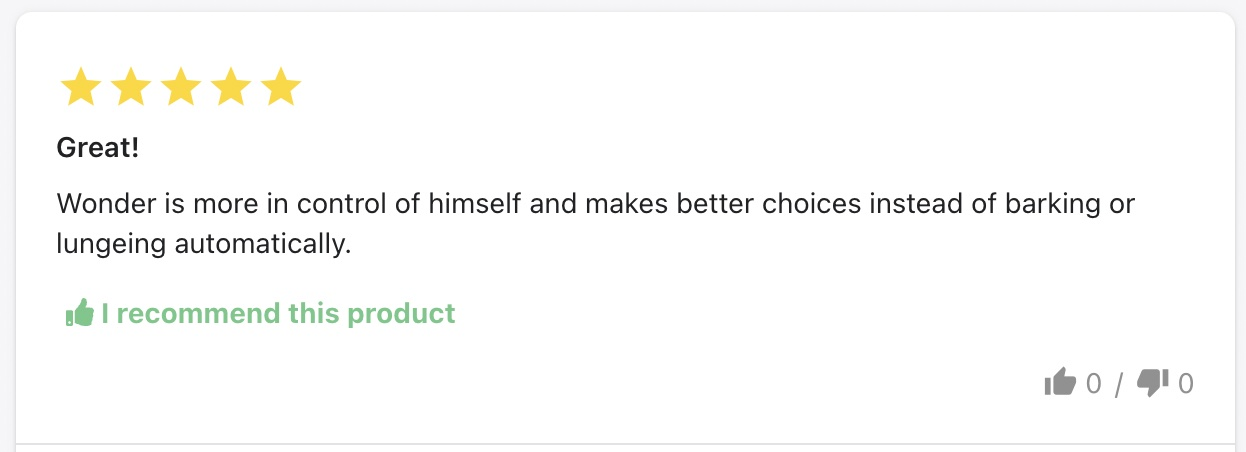The width and height of the screenshot is (1246, 452).
Task: Click the green thumbs-up recommend icon
Action: [x=79, y=313]
